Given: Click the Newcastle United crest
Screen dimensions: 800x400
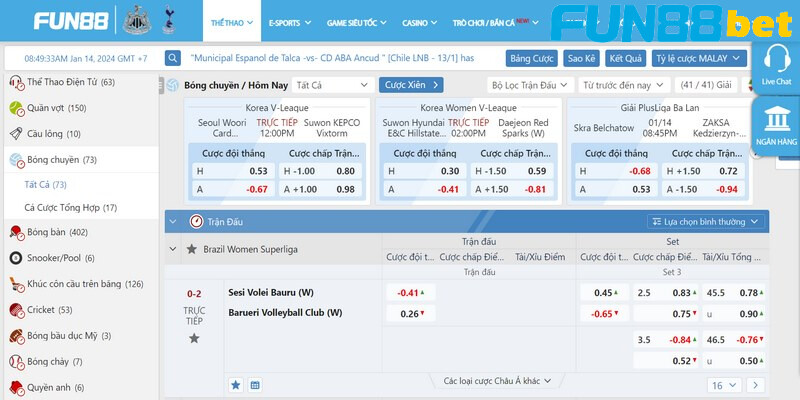Looking at the screenshot, I should click(x=137, y=20).
